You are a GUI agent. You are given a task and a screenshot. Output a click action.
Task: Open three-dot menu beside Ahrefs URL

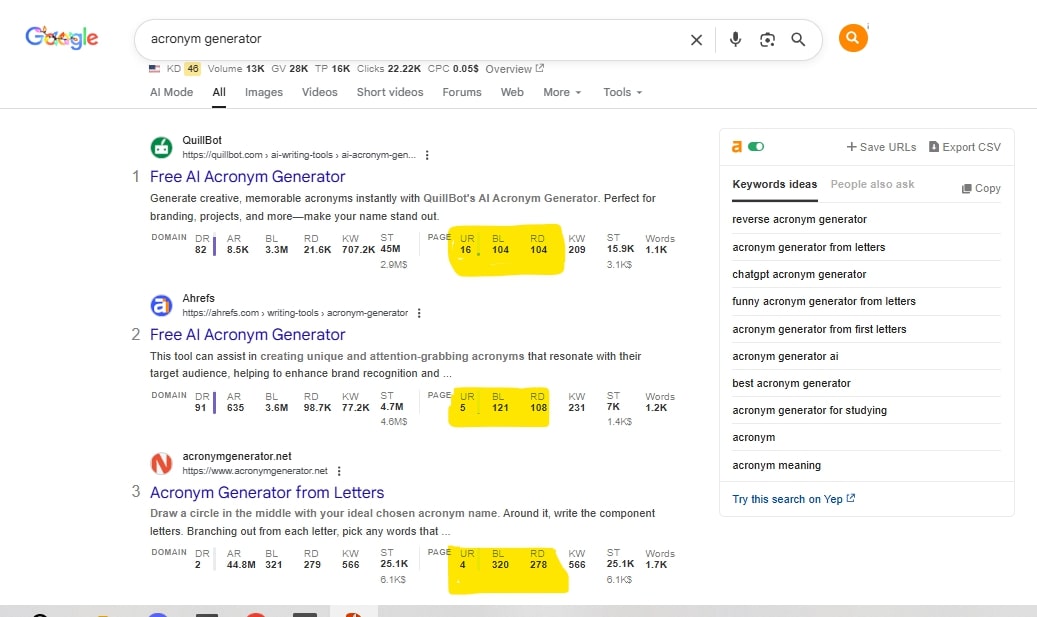click(x=419, y=313)
